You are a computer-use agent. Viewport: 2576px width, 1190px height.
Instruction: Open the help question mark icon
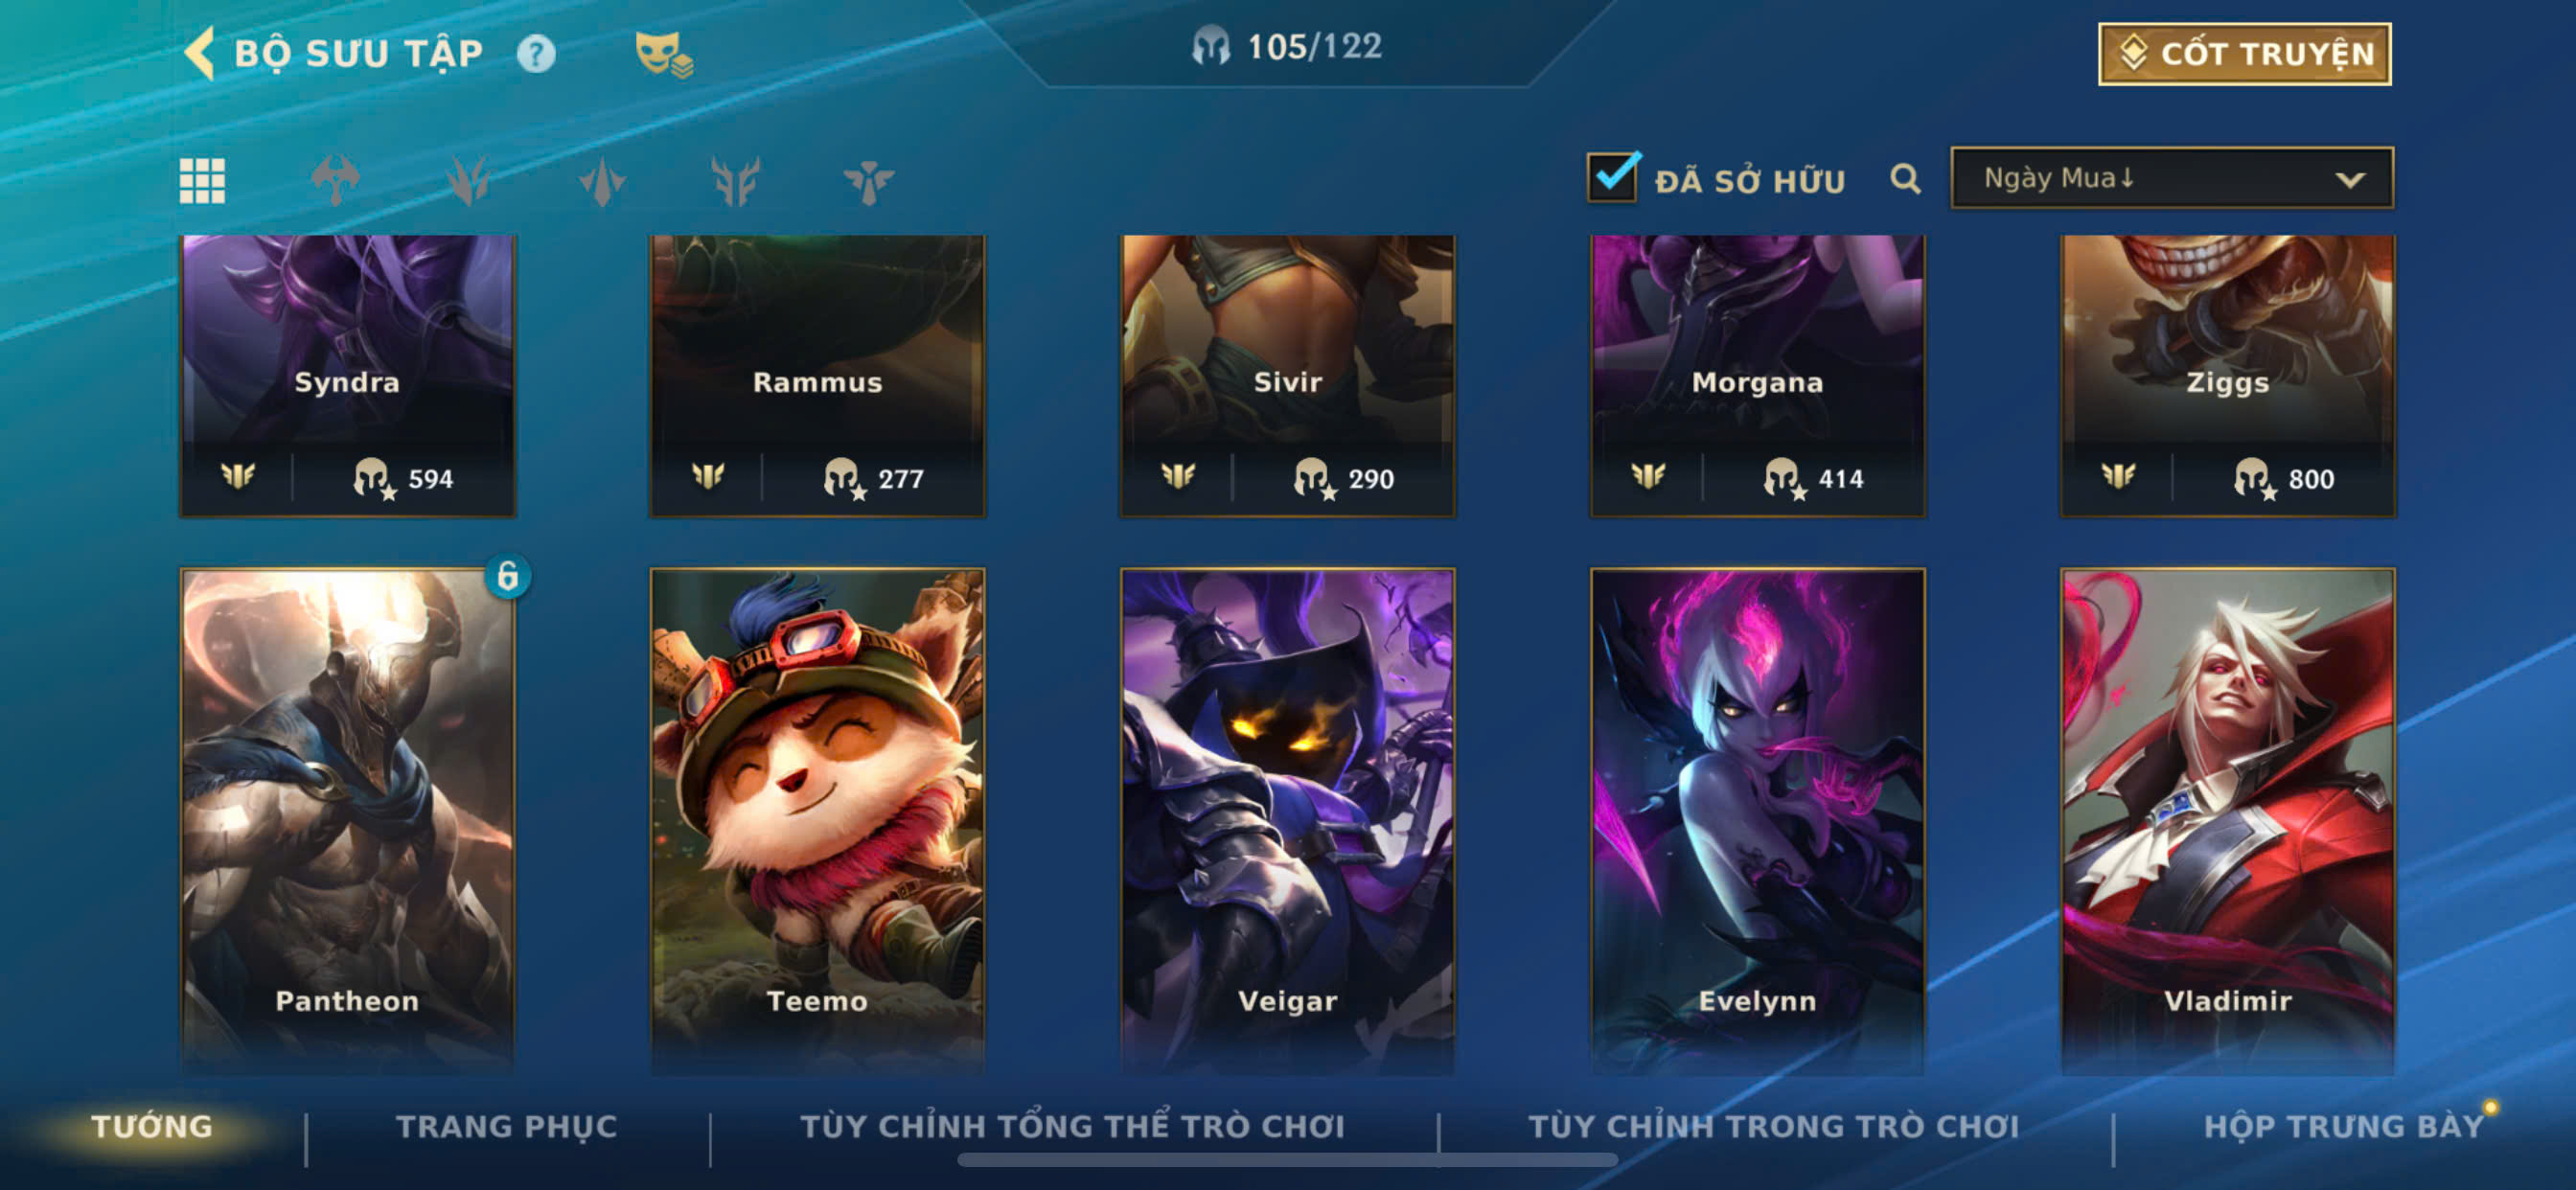(x=536, y=54)
